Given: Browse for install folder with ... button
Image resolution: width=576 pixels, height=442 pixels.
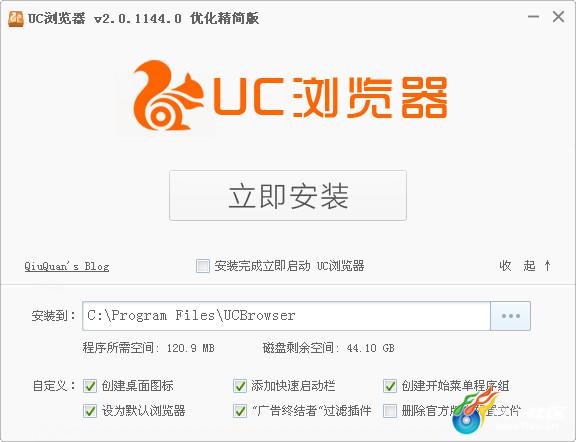Looking at the screenshot, I should [511, 316].
